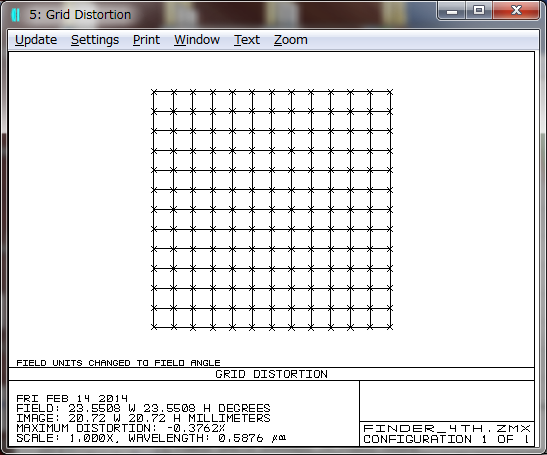The width and height of the screenshot is (547, 455).
Task: Click the top-left corner cross of grid
Action: point(154,92)
